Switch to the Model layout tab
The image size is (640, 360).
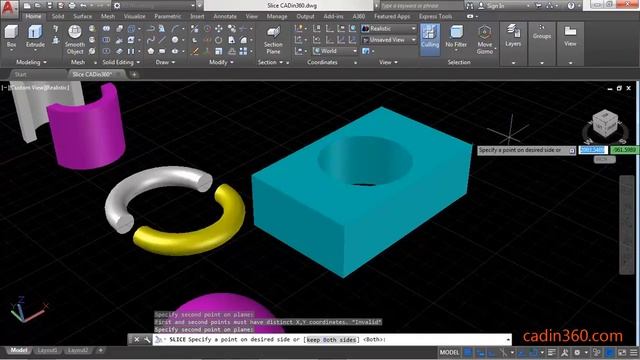tap(18, 350)
